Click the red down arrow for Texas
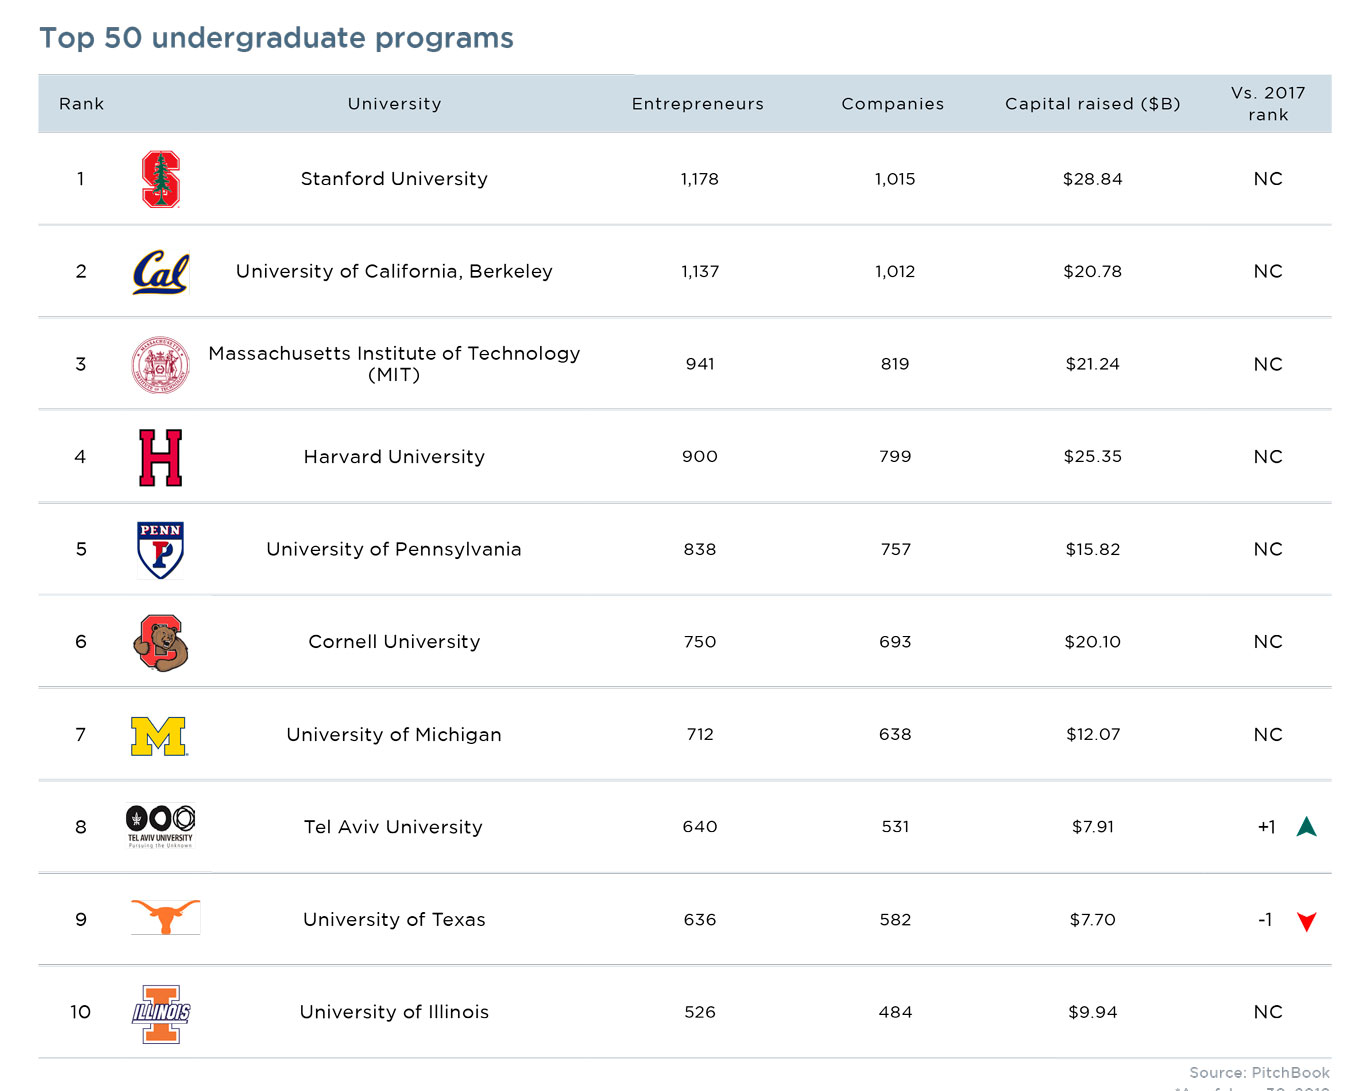 1306,921
